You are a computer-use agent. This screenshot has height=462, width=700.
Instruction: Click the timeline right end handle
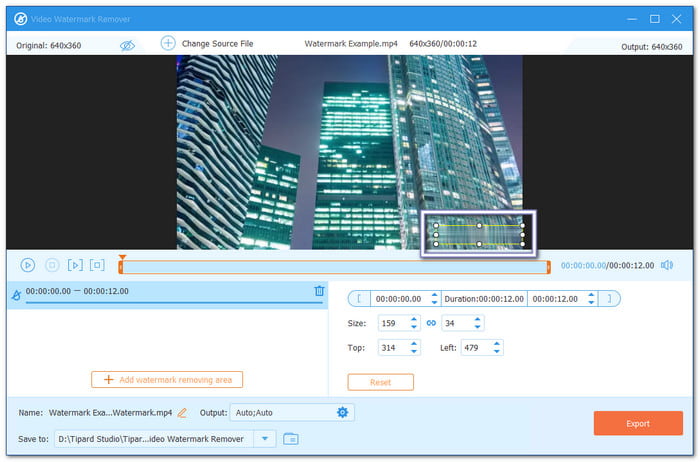click(549, 267)
